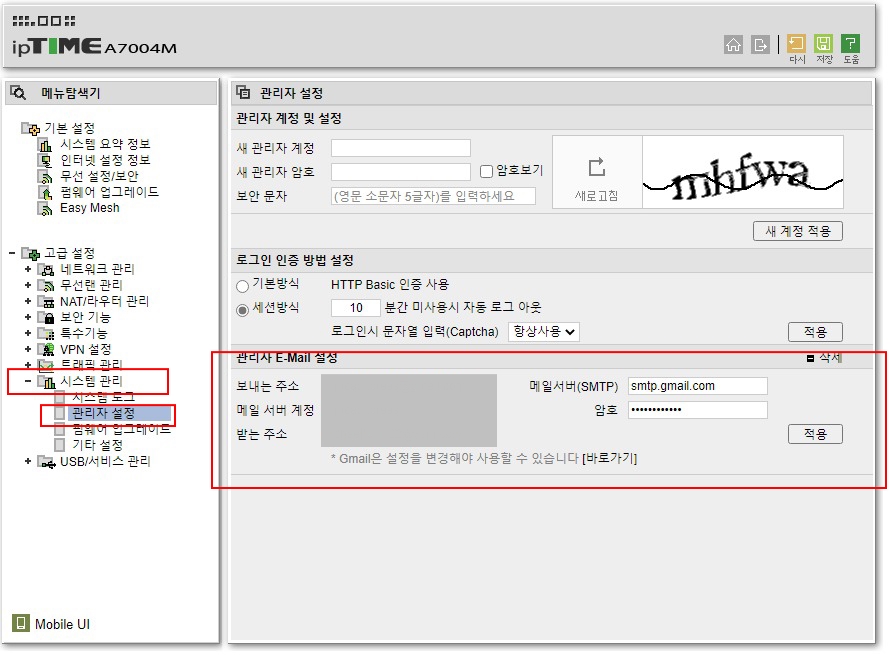This screenshot has width=891, height=655.
Task: Click the 메일서버(SMTP) field
Action: [697, 386]
